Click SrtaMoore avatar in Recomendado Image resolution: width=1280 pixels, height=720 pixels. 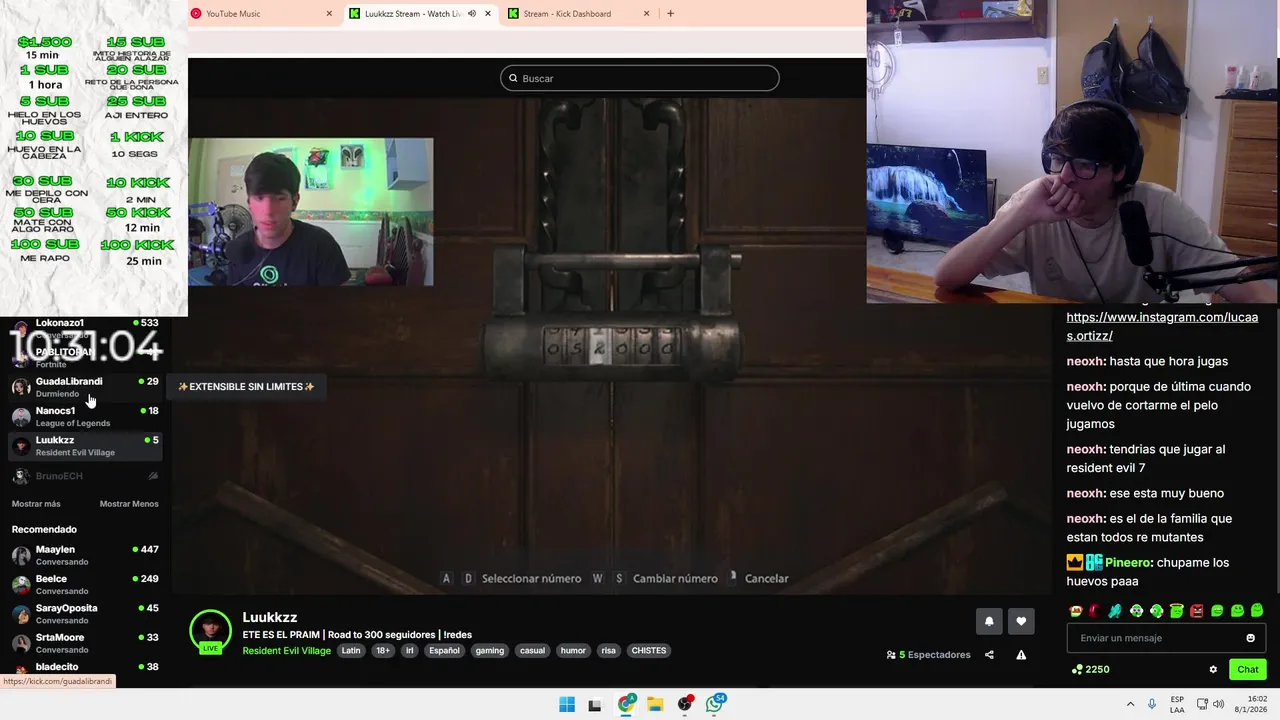[x=21, y=643]
